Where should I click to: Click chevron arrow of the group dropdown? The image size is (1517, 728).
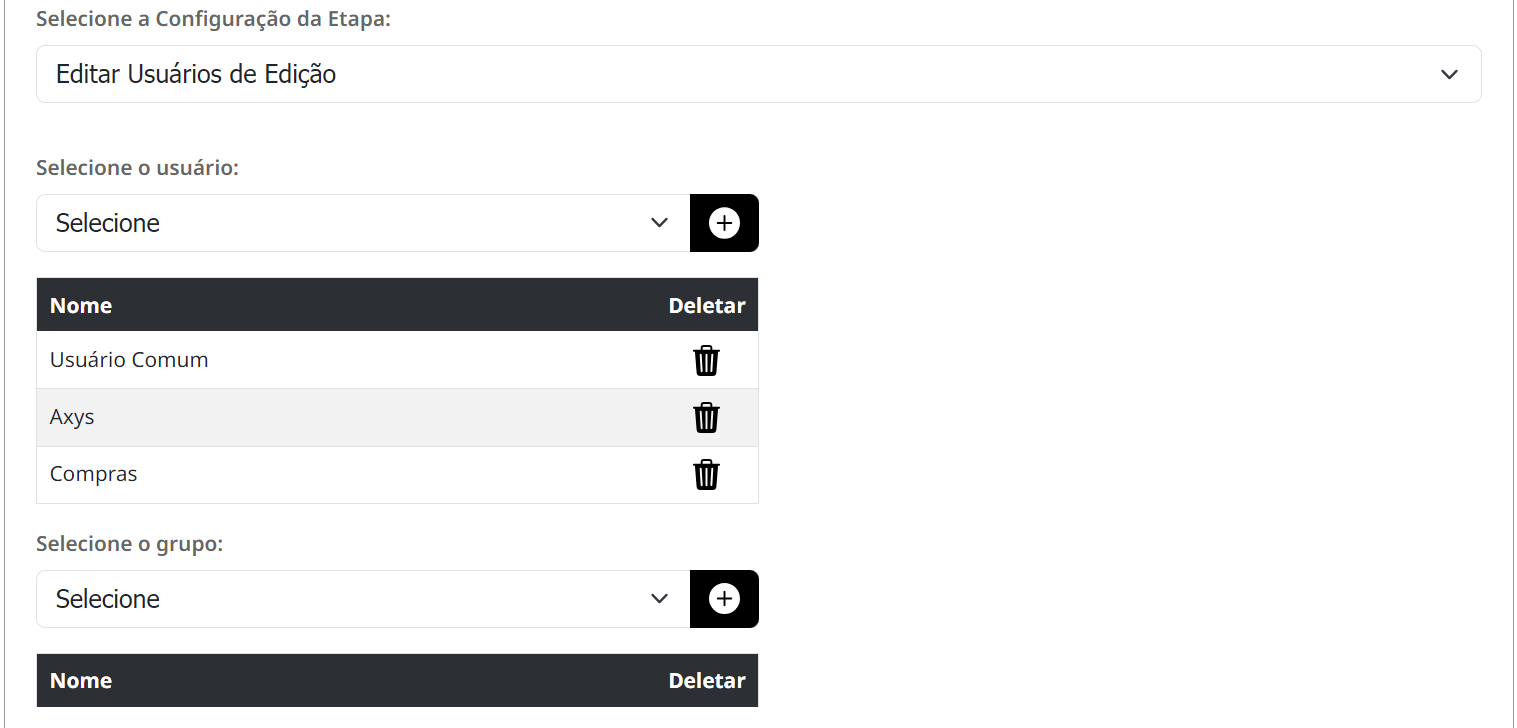tap(659, 599)
